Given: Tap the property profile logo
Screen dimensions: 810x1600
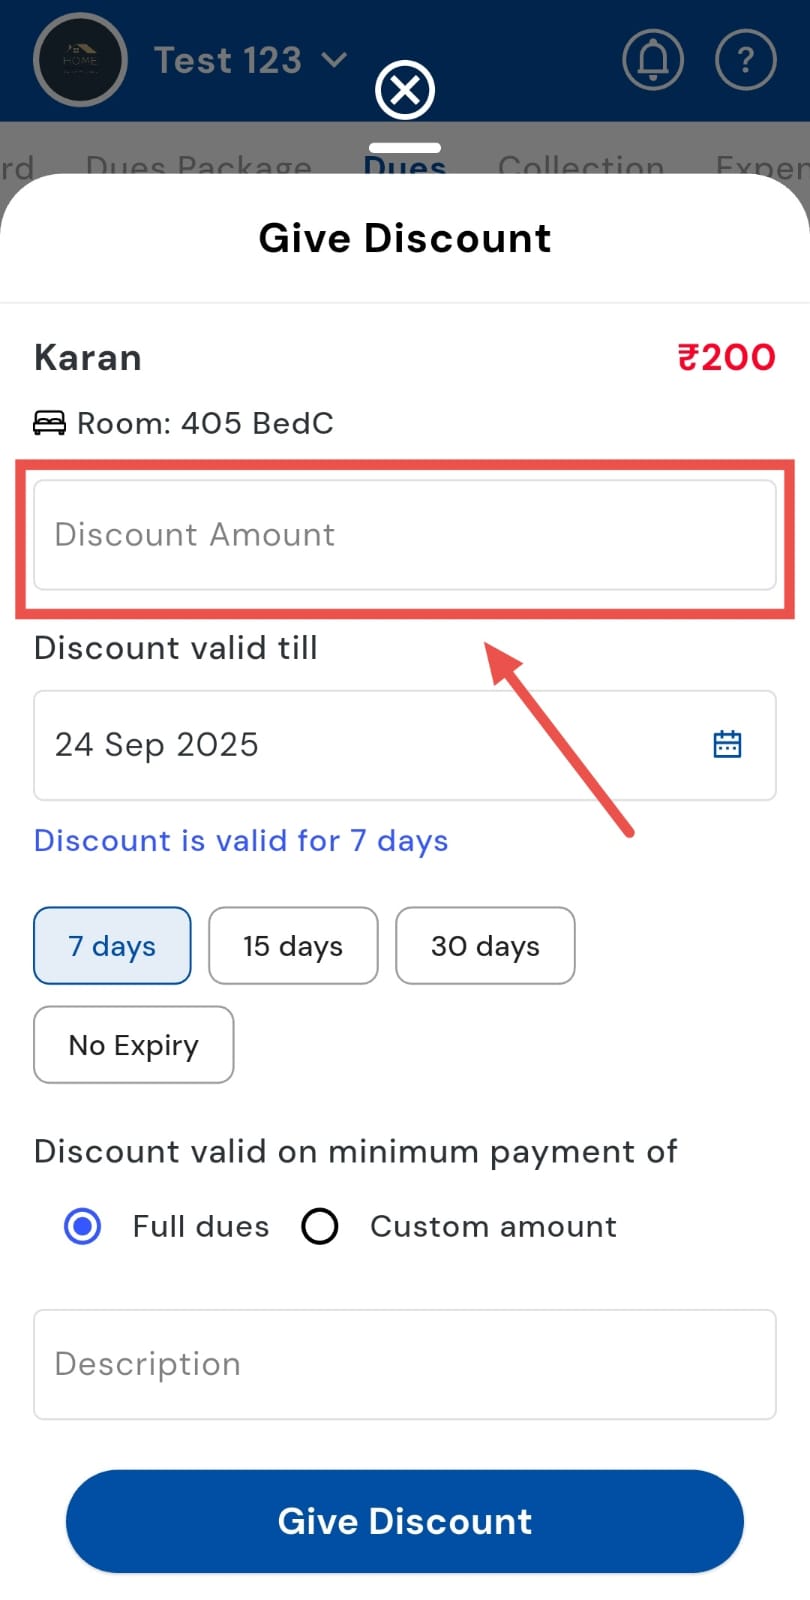Looking at the screenshot, I should point(80,60).
